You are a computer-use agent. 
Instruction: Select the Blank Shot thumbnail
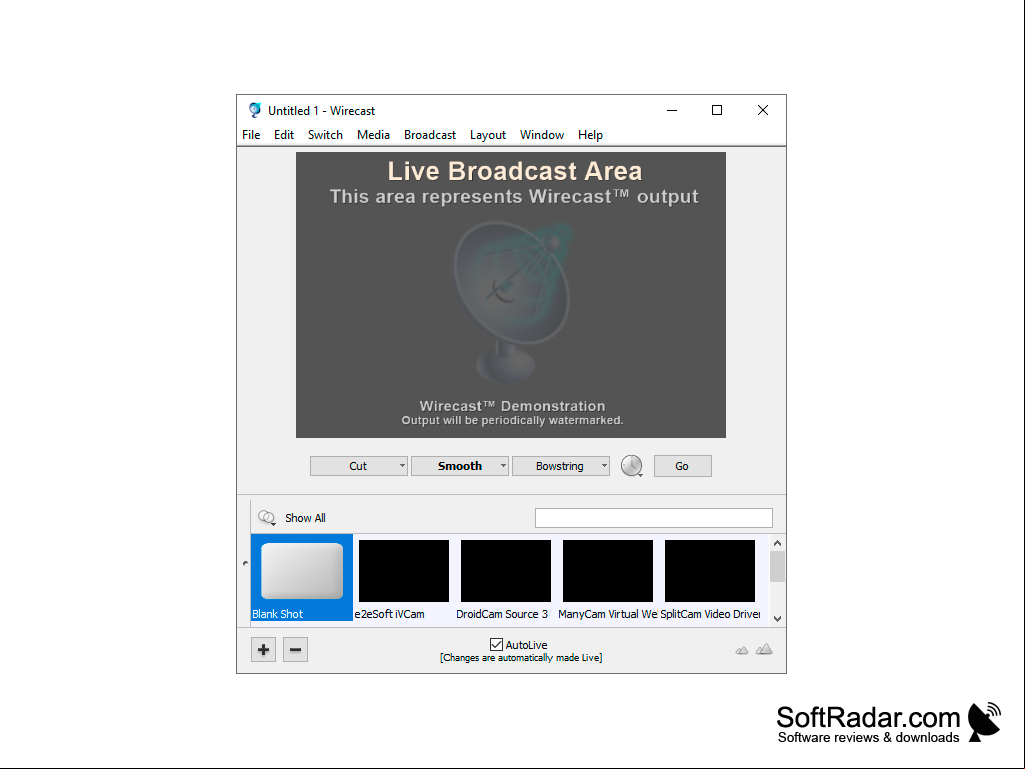tap(302, 577)
